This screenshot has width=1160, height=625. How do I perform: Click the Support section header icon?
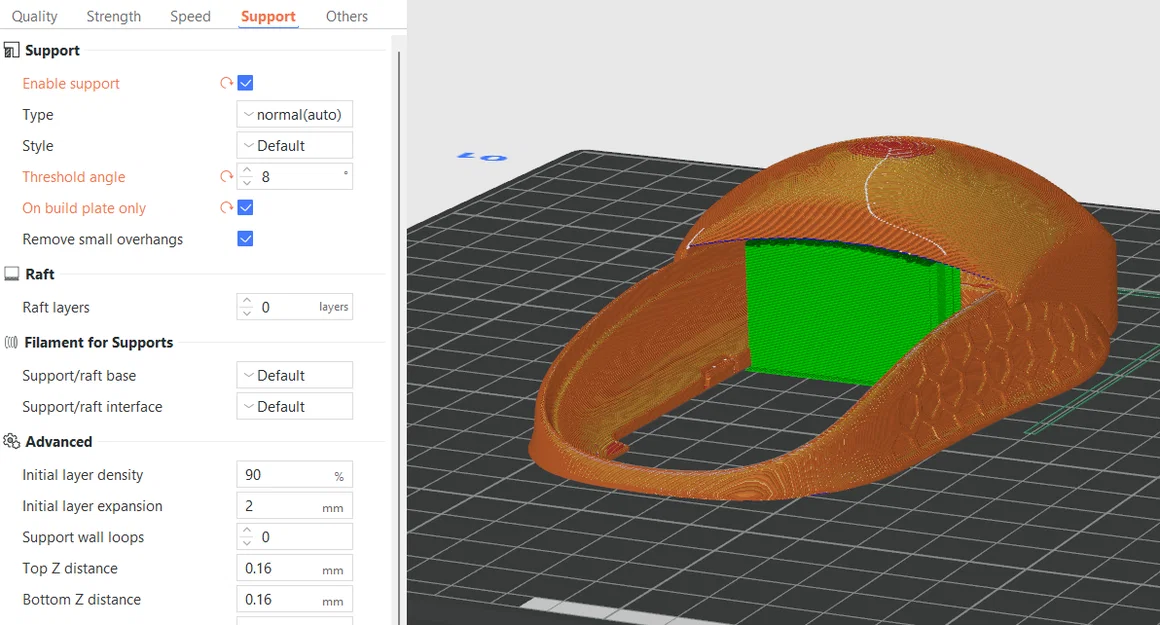[x=11, y=50]
